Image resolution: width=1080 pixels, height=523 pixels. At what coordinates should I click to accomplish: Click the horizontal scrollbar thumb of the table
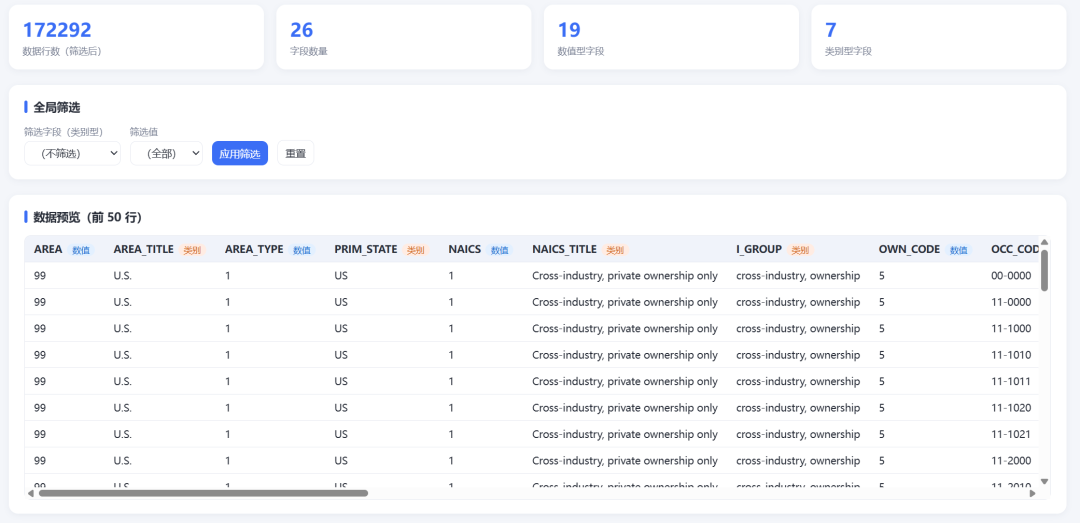pos(203,493)
